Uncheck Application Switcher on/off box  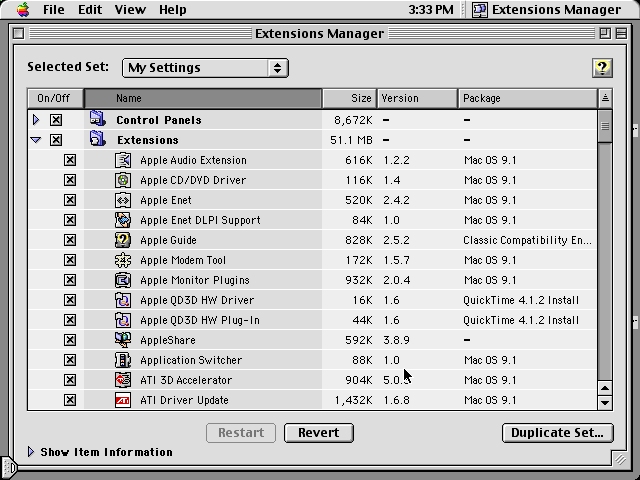tap(70, 360)
